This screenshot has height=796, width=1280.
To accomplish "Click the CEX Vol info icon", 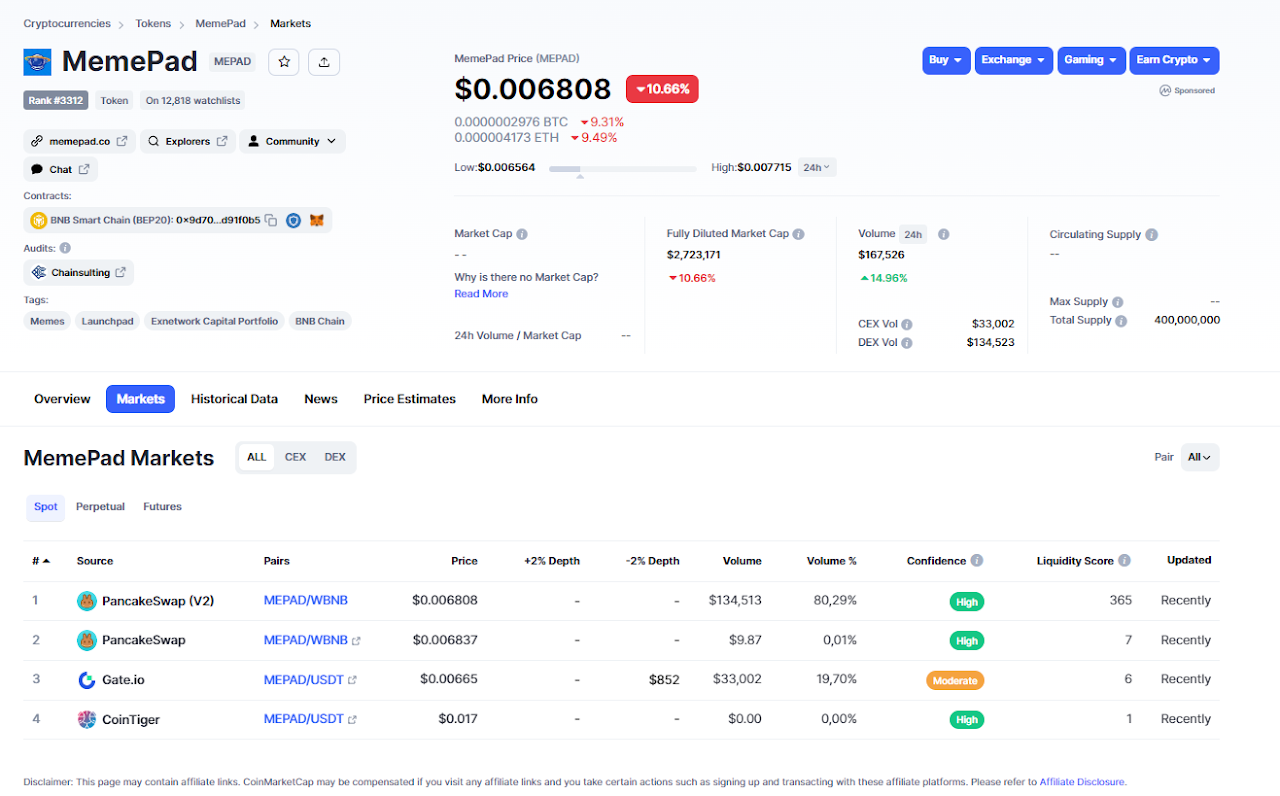I will [x=906, y=324].
